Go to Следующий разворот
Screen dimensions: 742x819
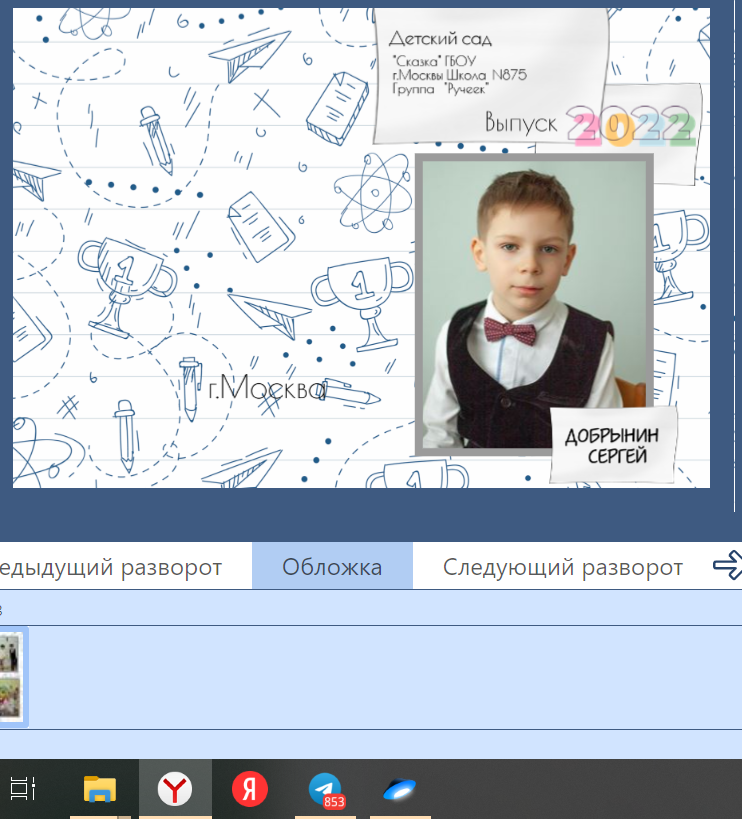(x=563, y=567)
